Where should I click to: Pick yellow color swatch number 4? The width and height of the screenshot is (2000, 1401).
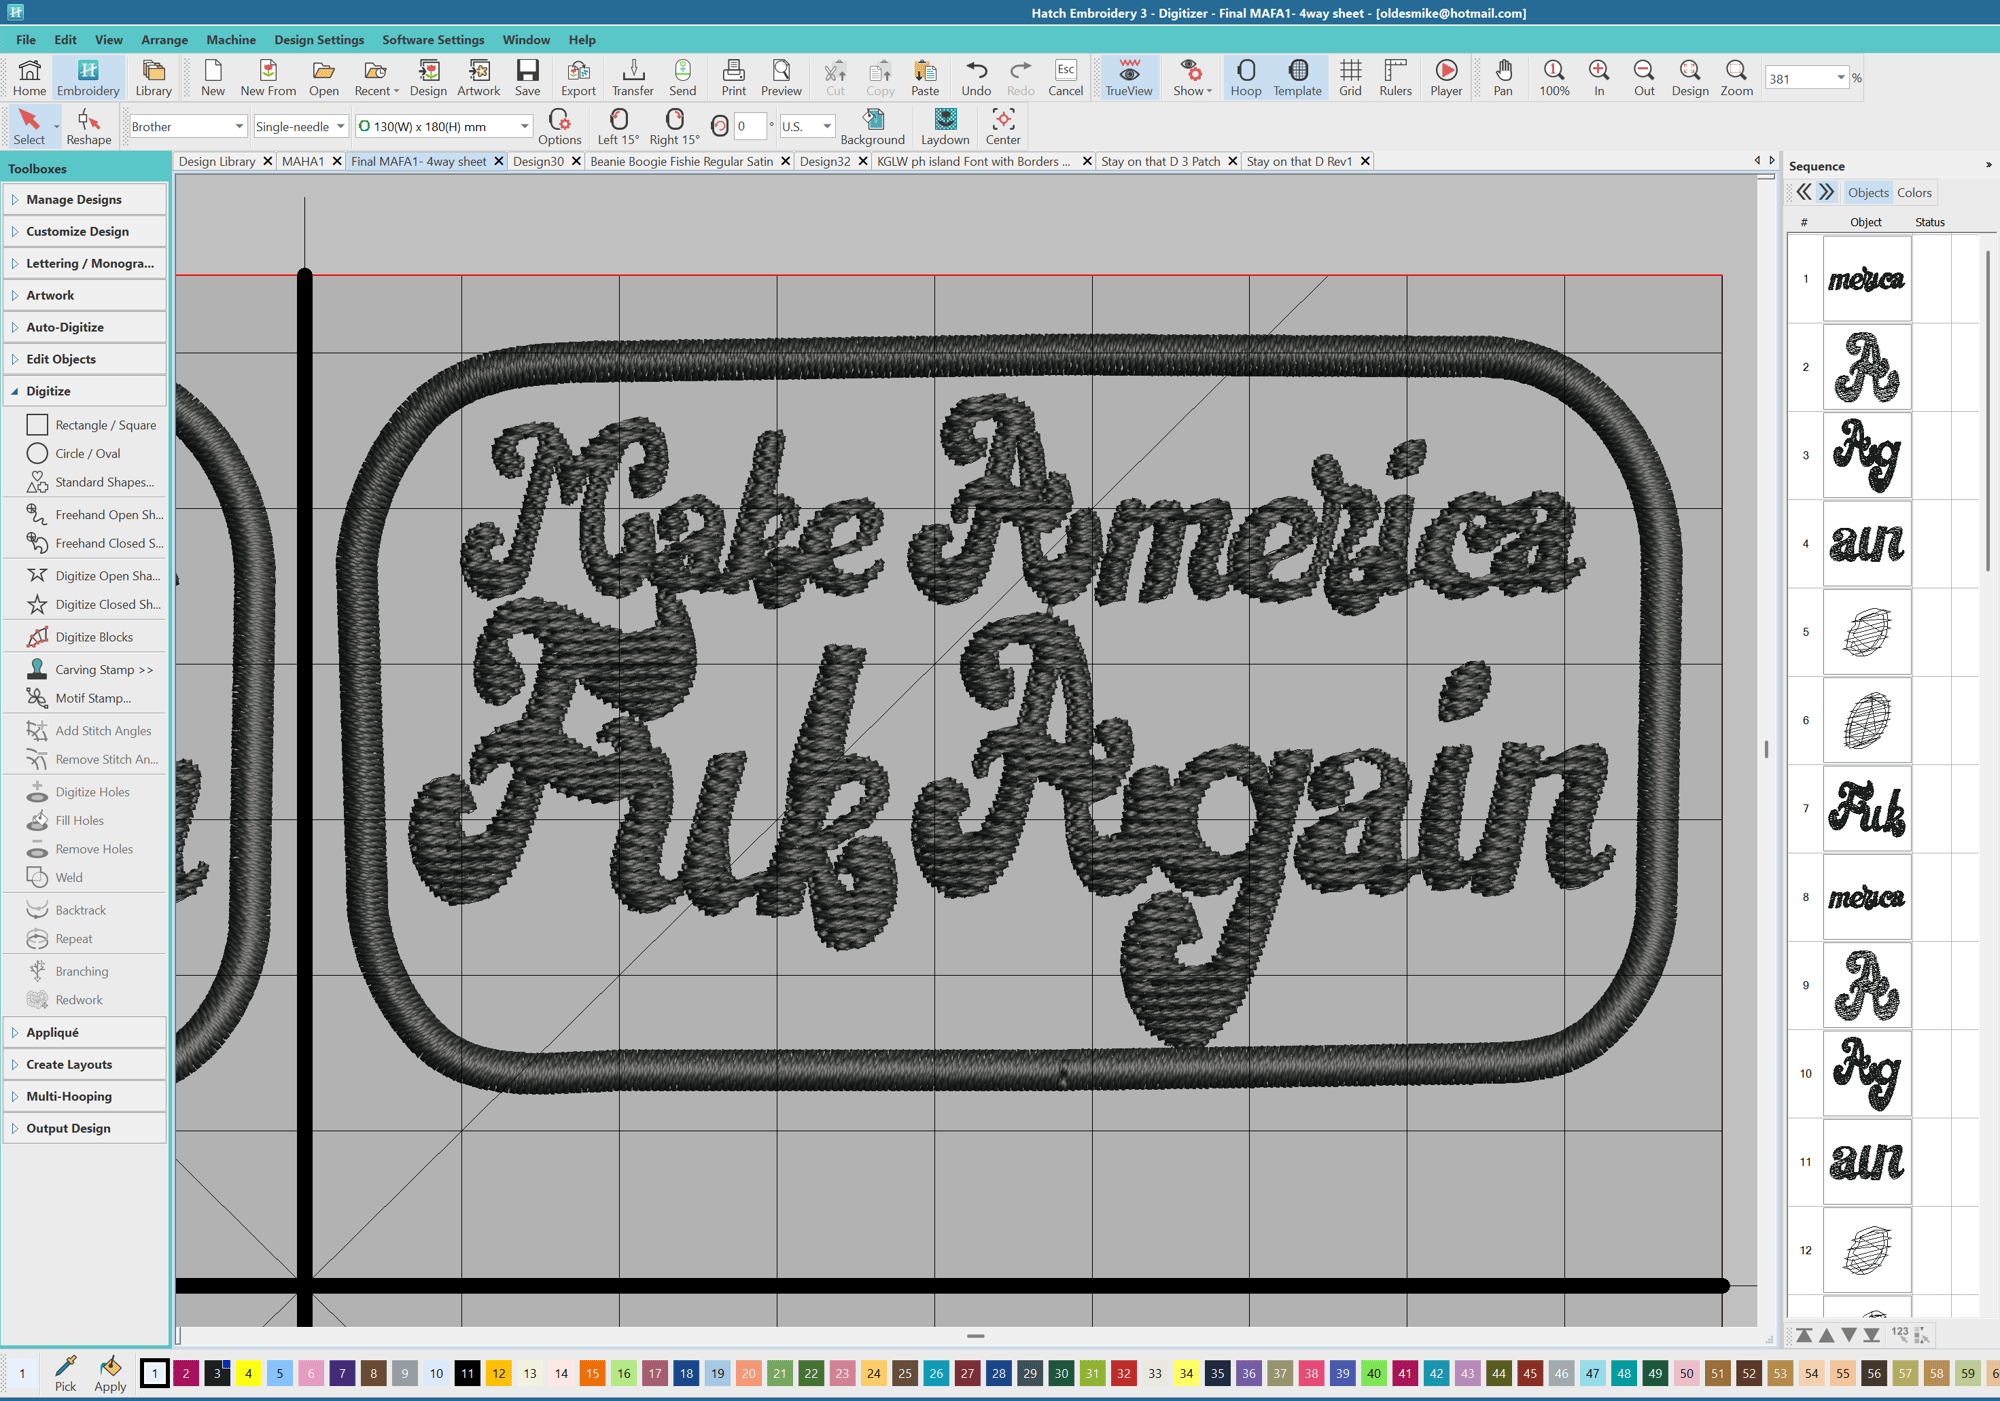coord(248,1373)
